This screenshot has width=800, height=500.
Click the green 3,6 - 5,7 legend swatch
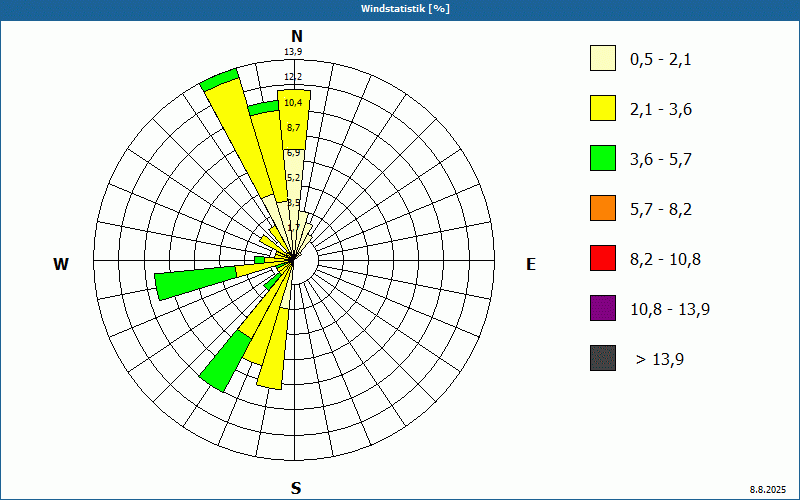pos(603,158)
